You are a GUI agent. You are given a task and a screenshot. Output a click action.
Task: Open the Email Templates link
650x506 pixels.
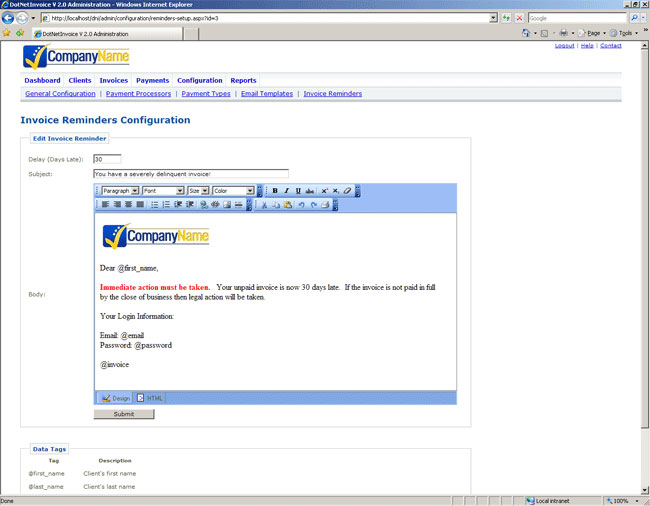(x=267, y=94)
